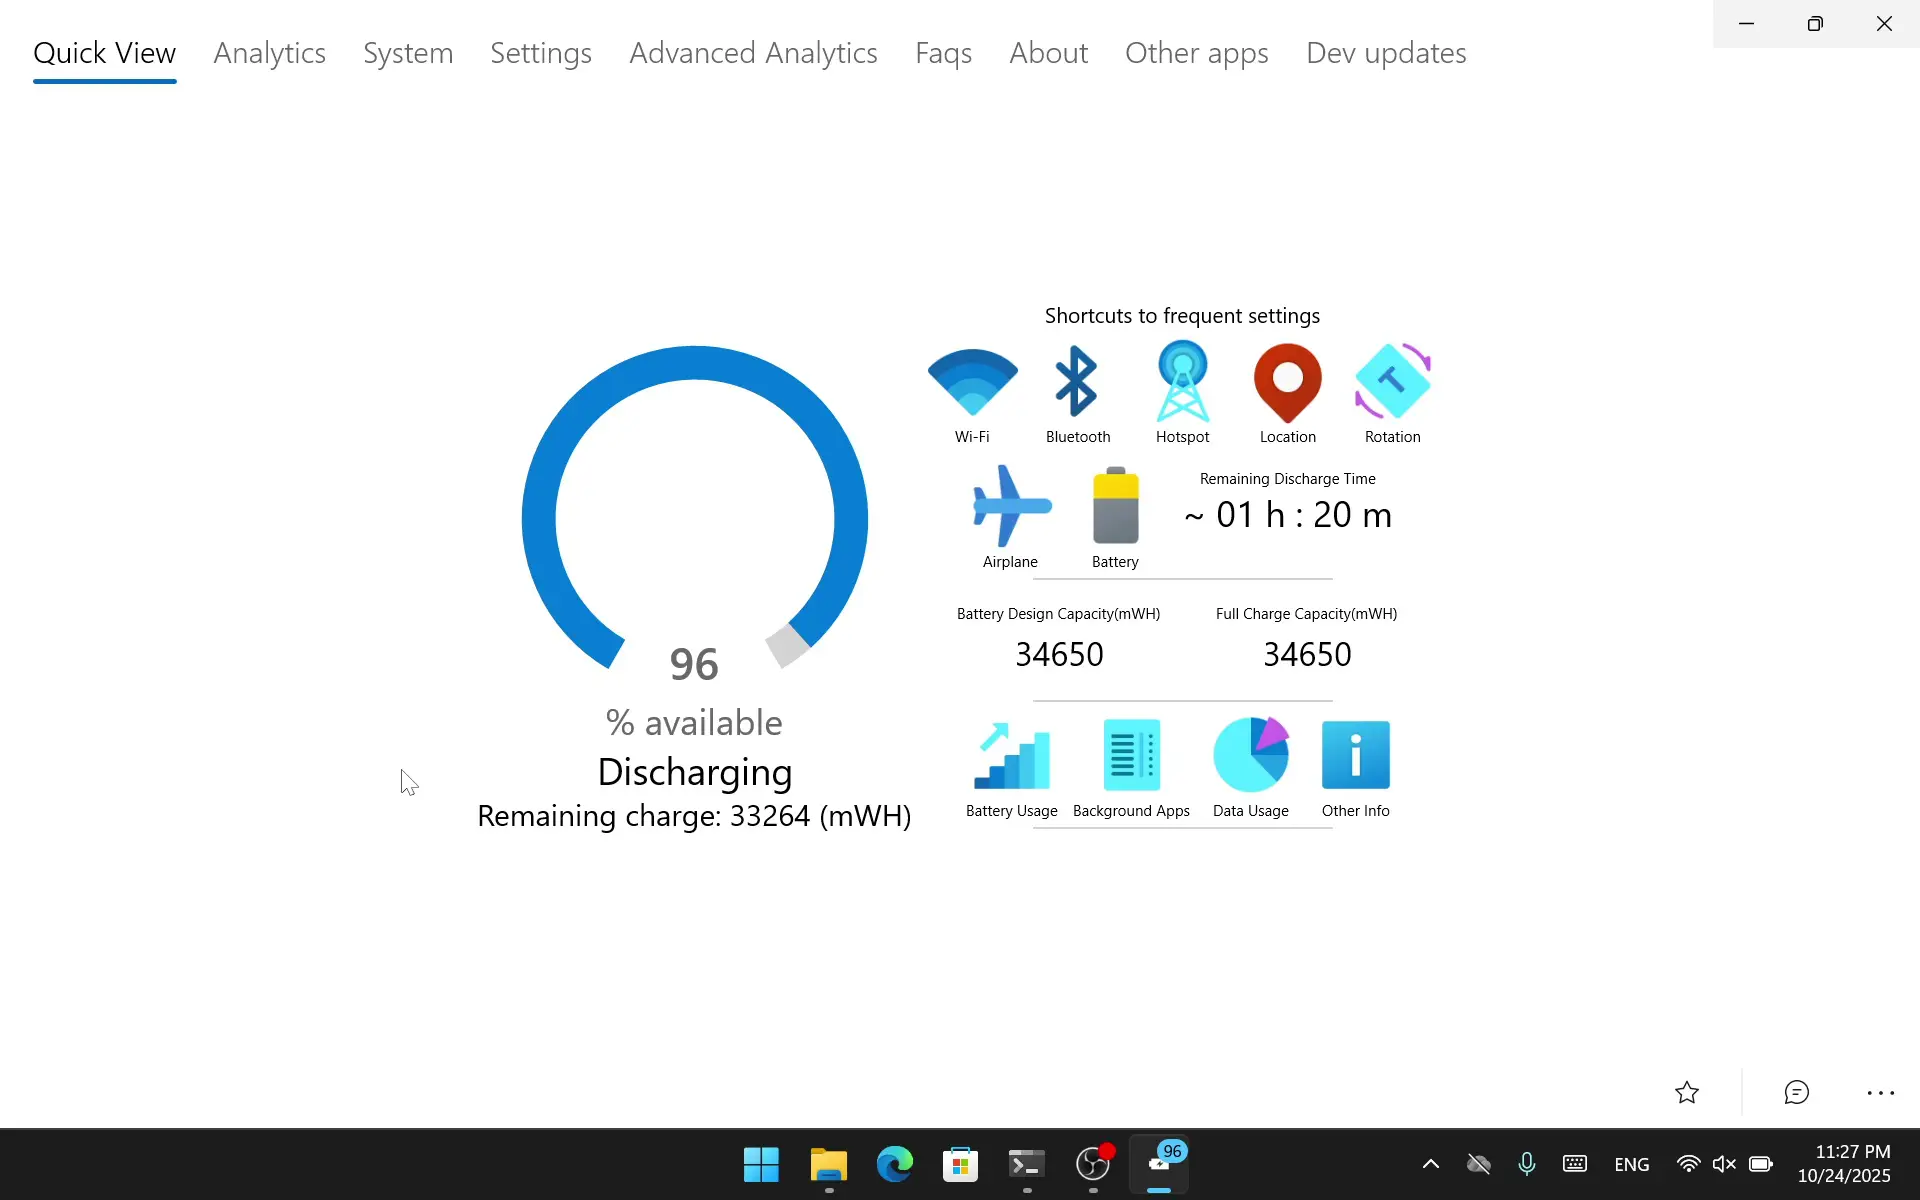Screen dimensions: 1920x1200
Task: Open the Wi-Fi settings shortcut
Action: [x=972, y=383]
